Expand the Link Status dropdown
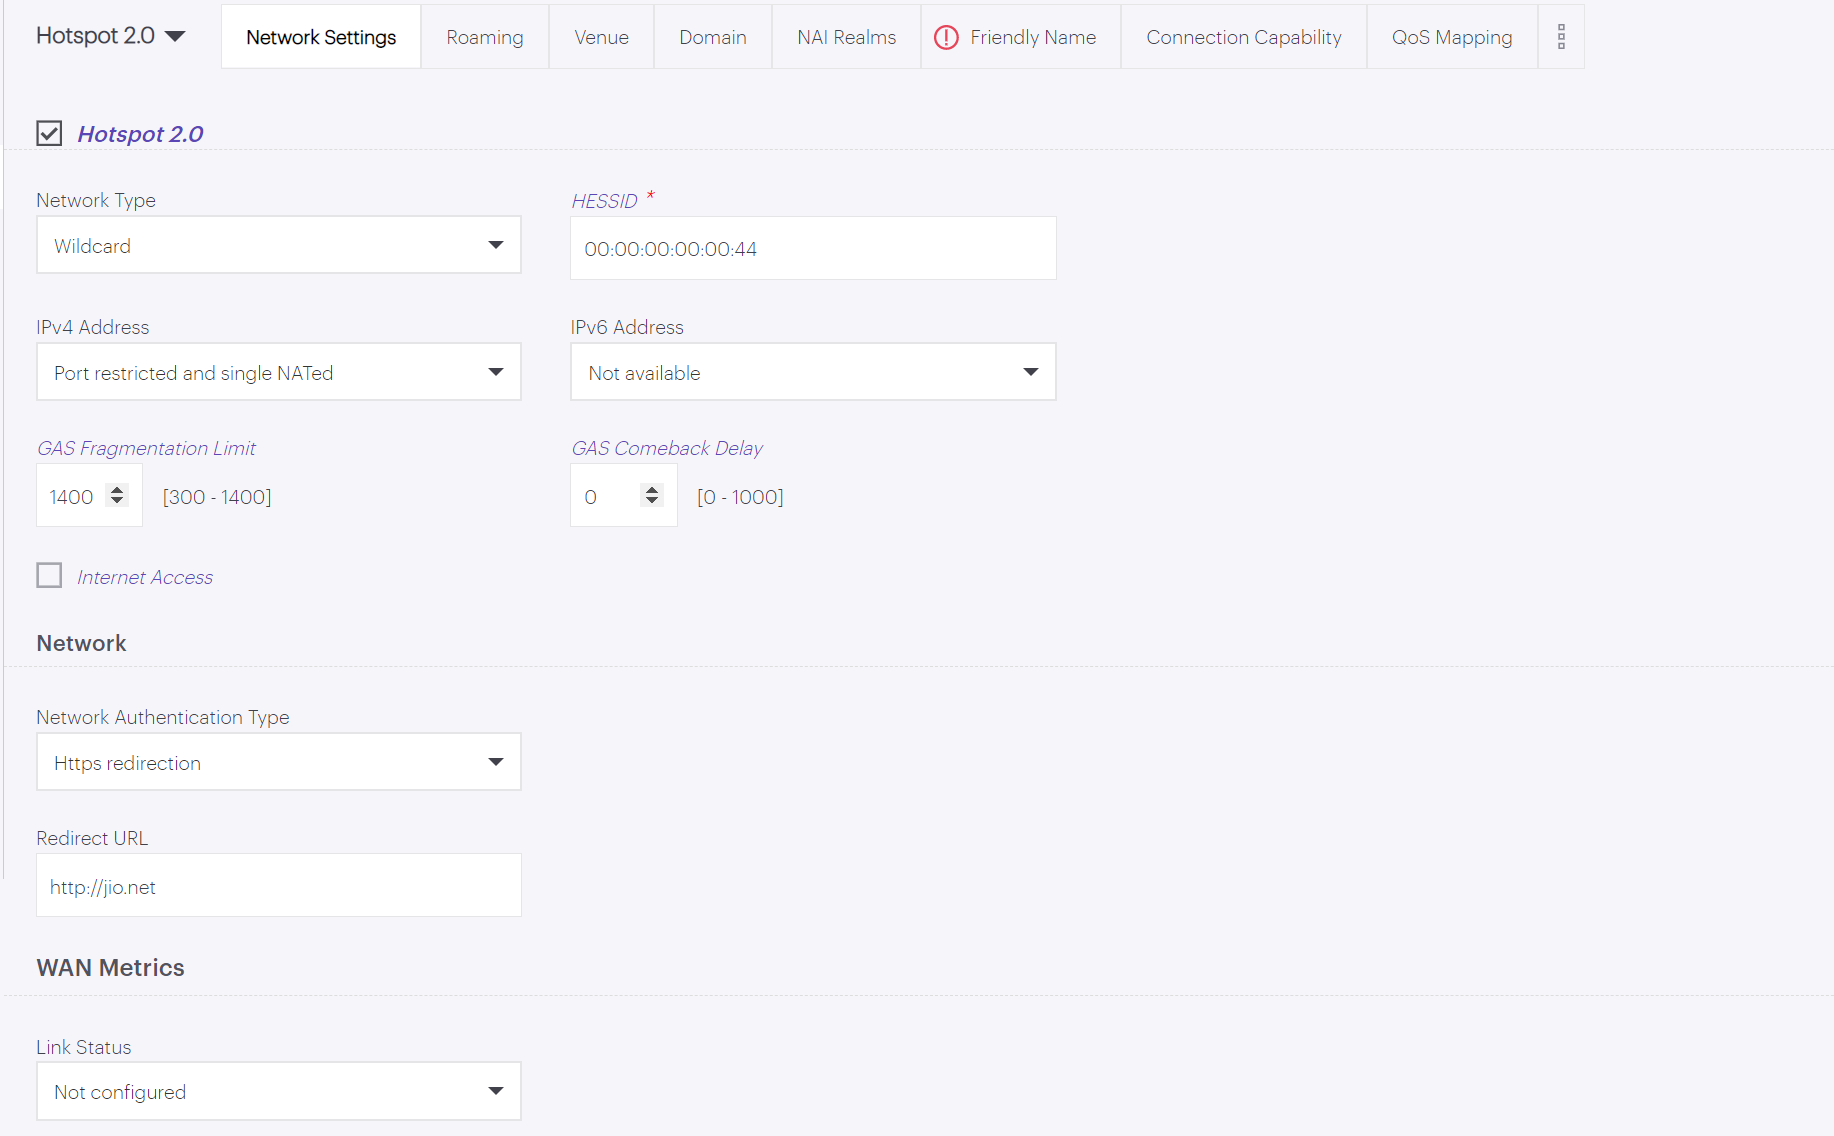The width and height of the screenshot is (1834, 1136). tap(278, 1092)
